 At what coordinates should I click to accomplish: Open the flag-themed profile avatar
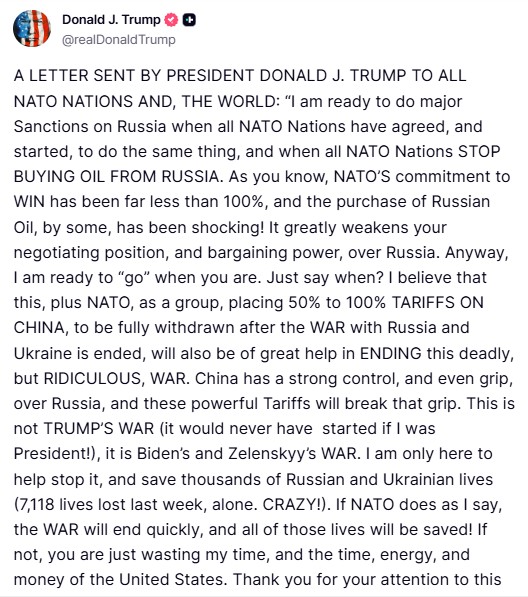click(32, 28)
